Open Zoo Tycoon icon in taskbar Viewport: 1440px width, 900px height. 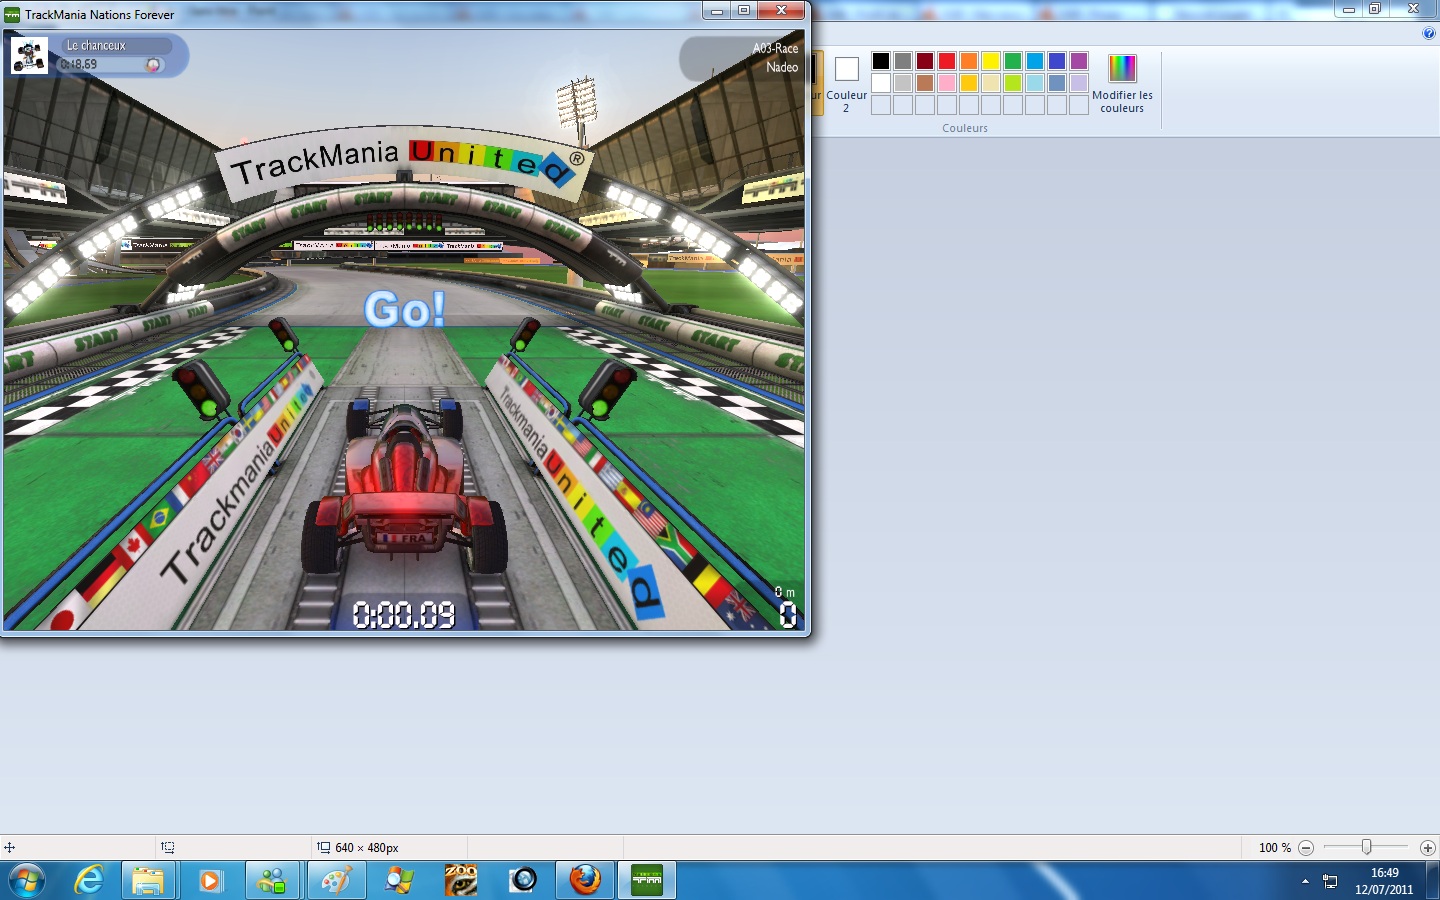tap(461, 880)
